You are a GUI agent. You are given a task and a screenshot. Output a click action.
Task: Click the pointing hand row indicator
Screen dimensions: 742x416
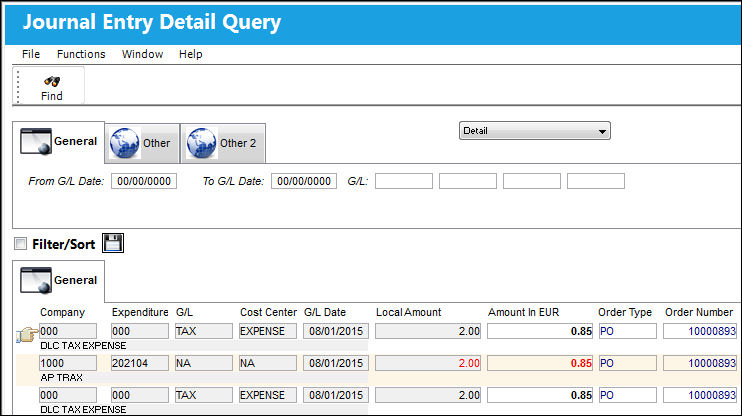coord(27,335)
